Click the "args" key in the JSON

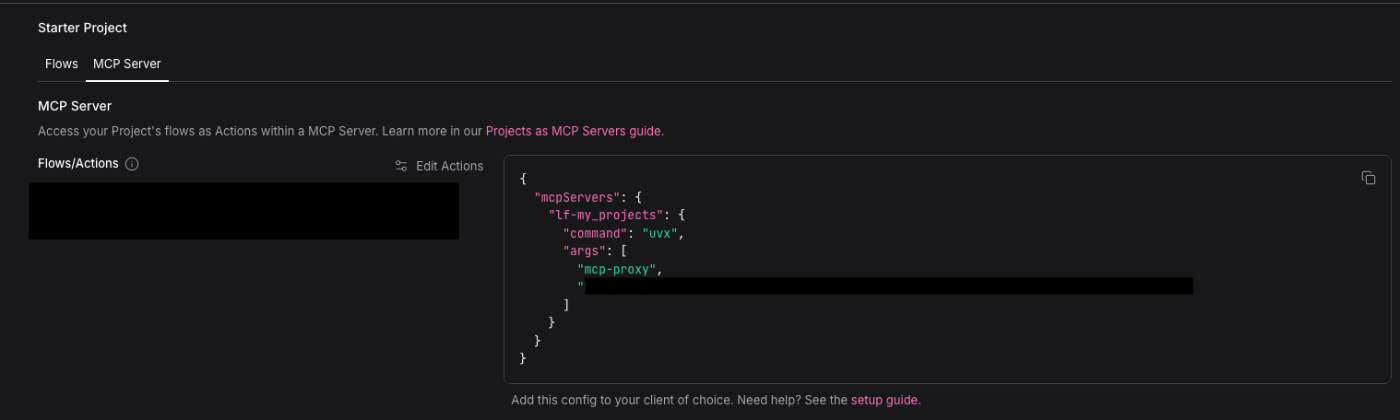[x=585, y=251]
